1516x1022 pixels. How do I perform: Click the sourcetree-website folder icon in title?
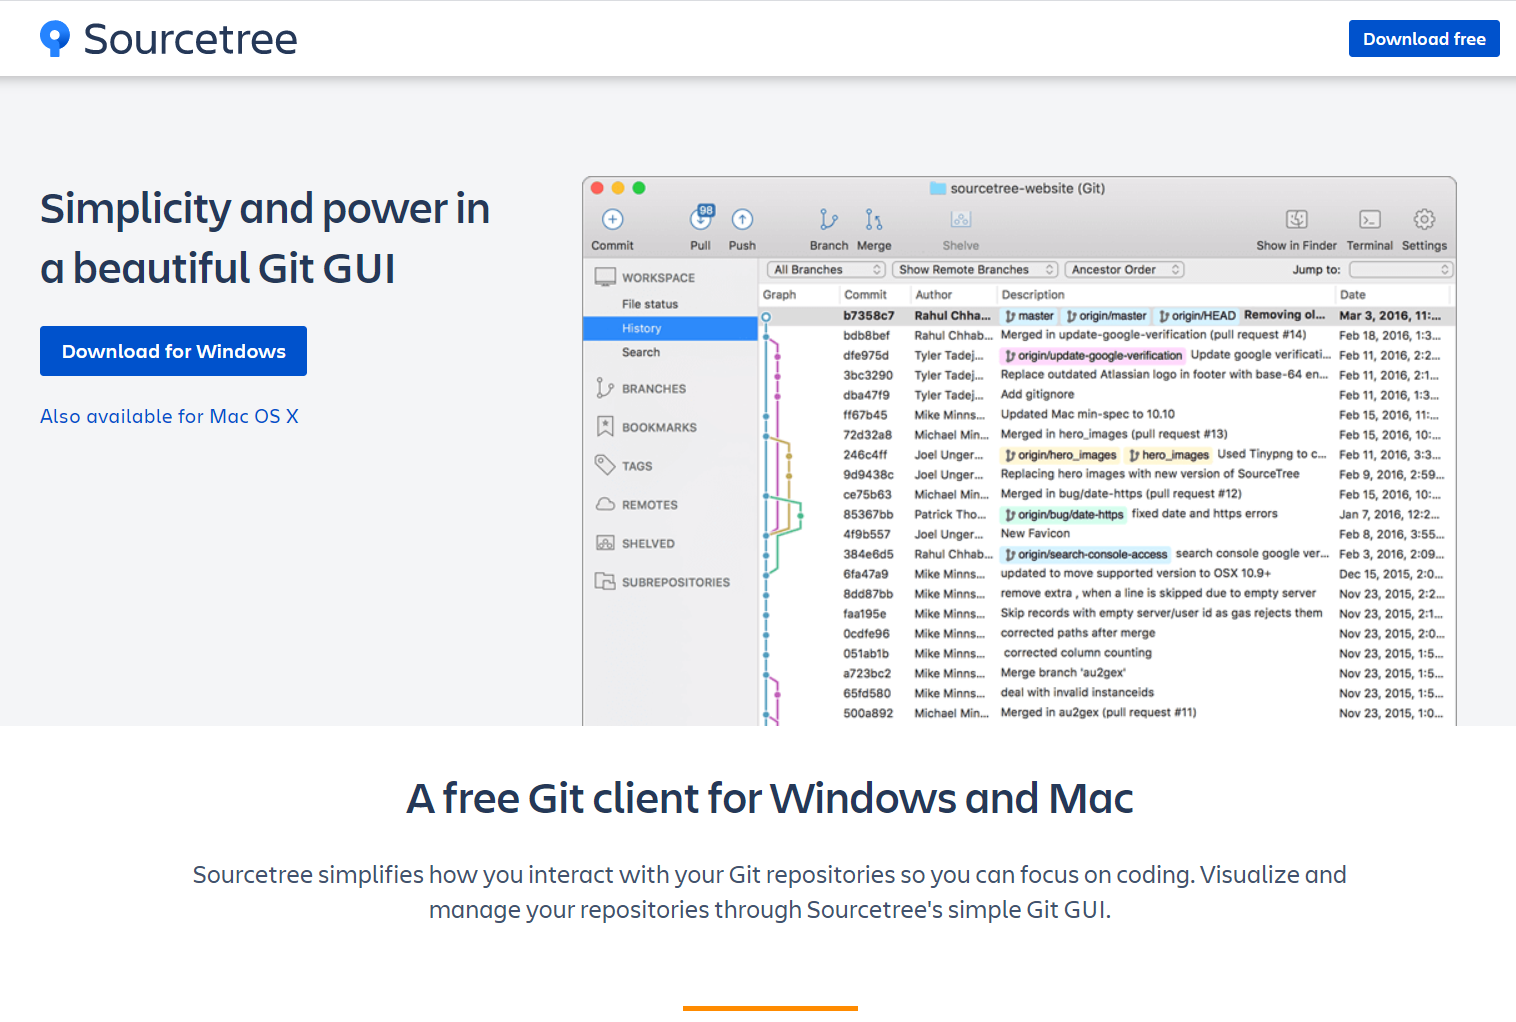point(938,188)
